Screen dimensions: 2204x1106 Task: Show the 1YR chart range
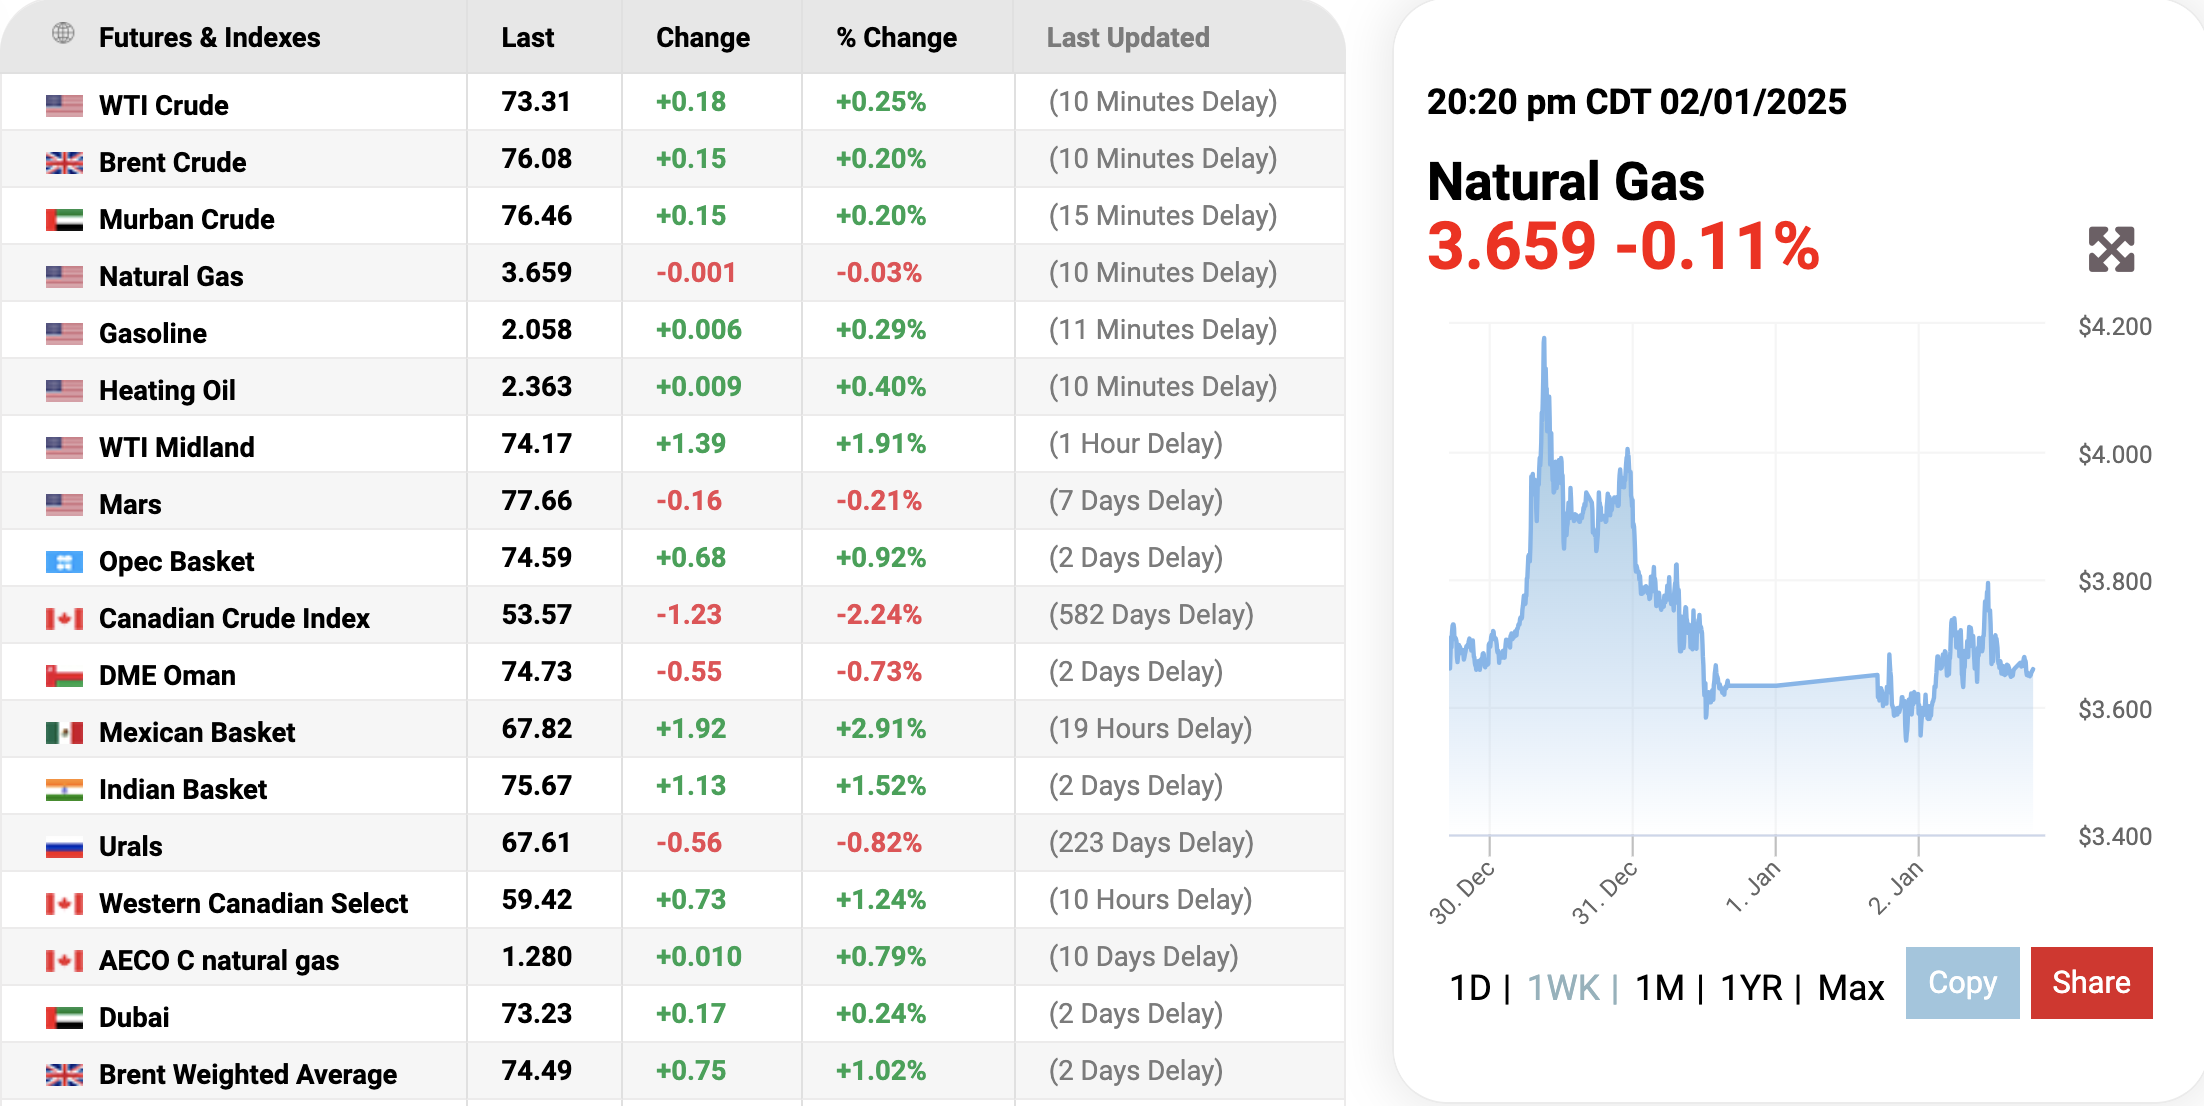[1751, 988]
